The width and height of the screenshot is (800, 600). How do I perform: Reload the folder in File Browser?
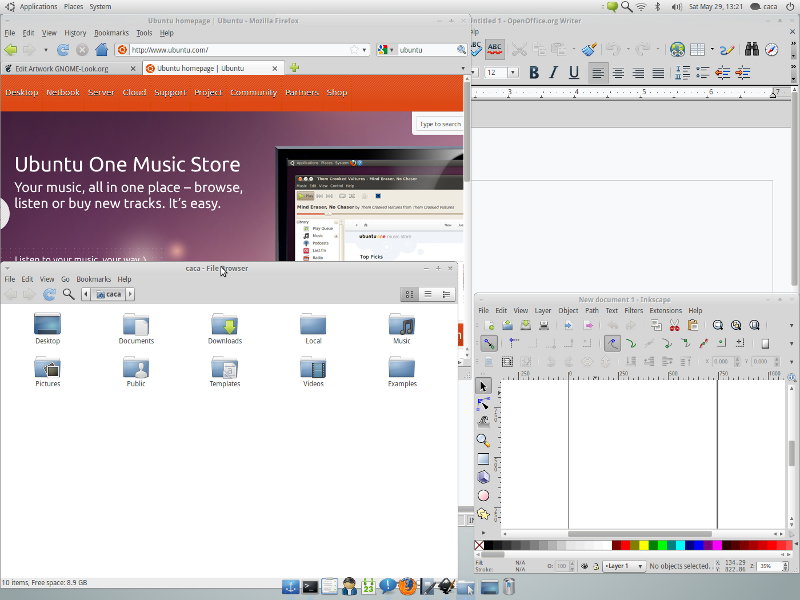(x=49, y=294)
